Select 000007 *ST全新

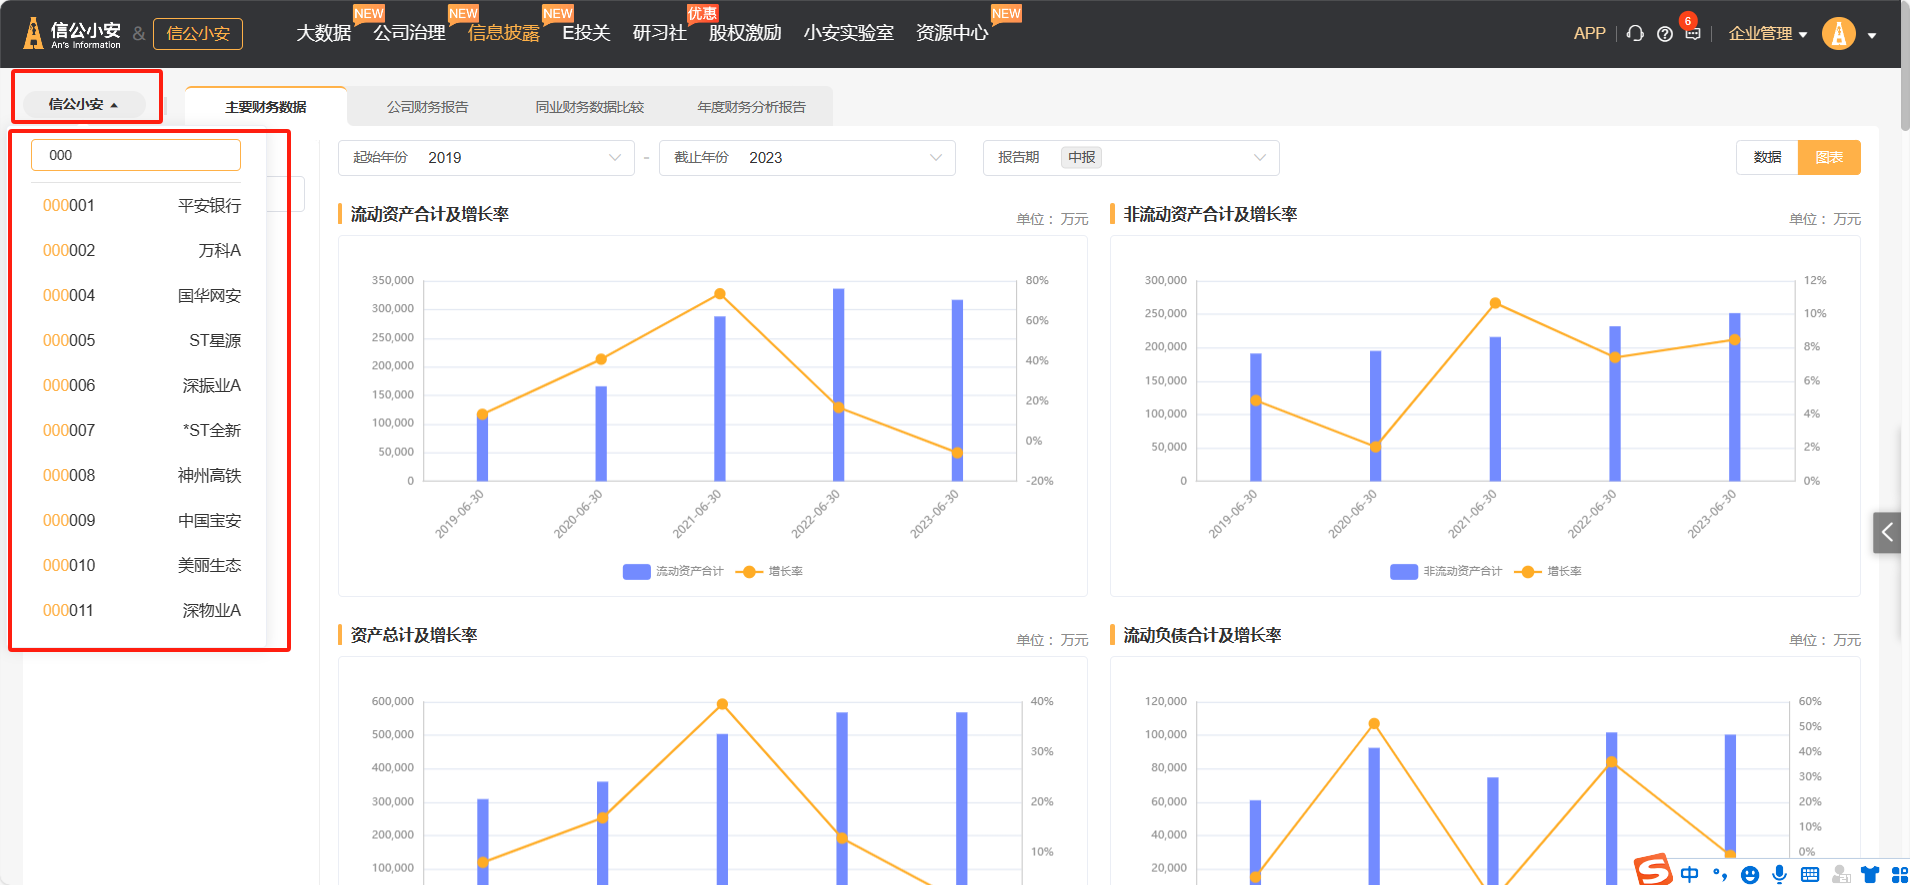(x=141, y=430)
